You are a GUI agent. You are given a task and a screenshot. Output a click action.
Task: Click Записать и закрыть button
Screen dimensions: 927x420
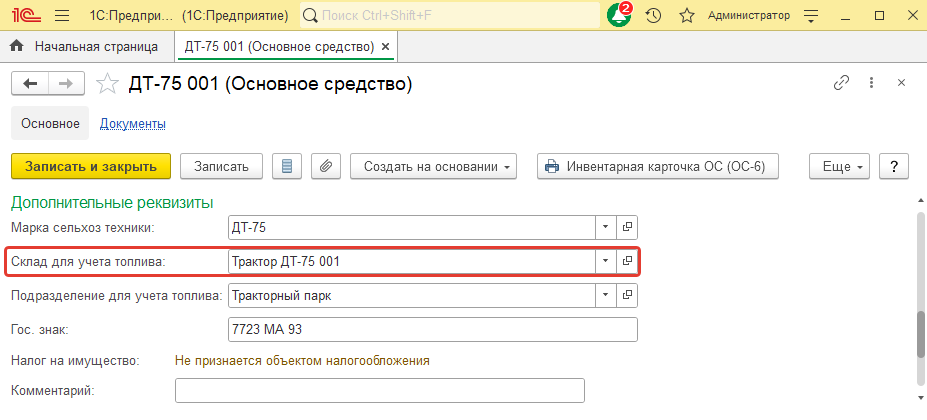91,167
